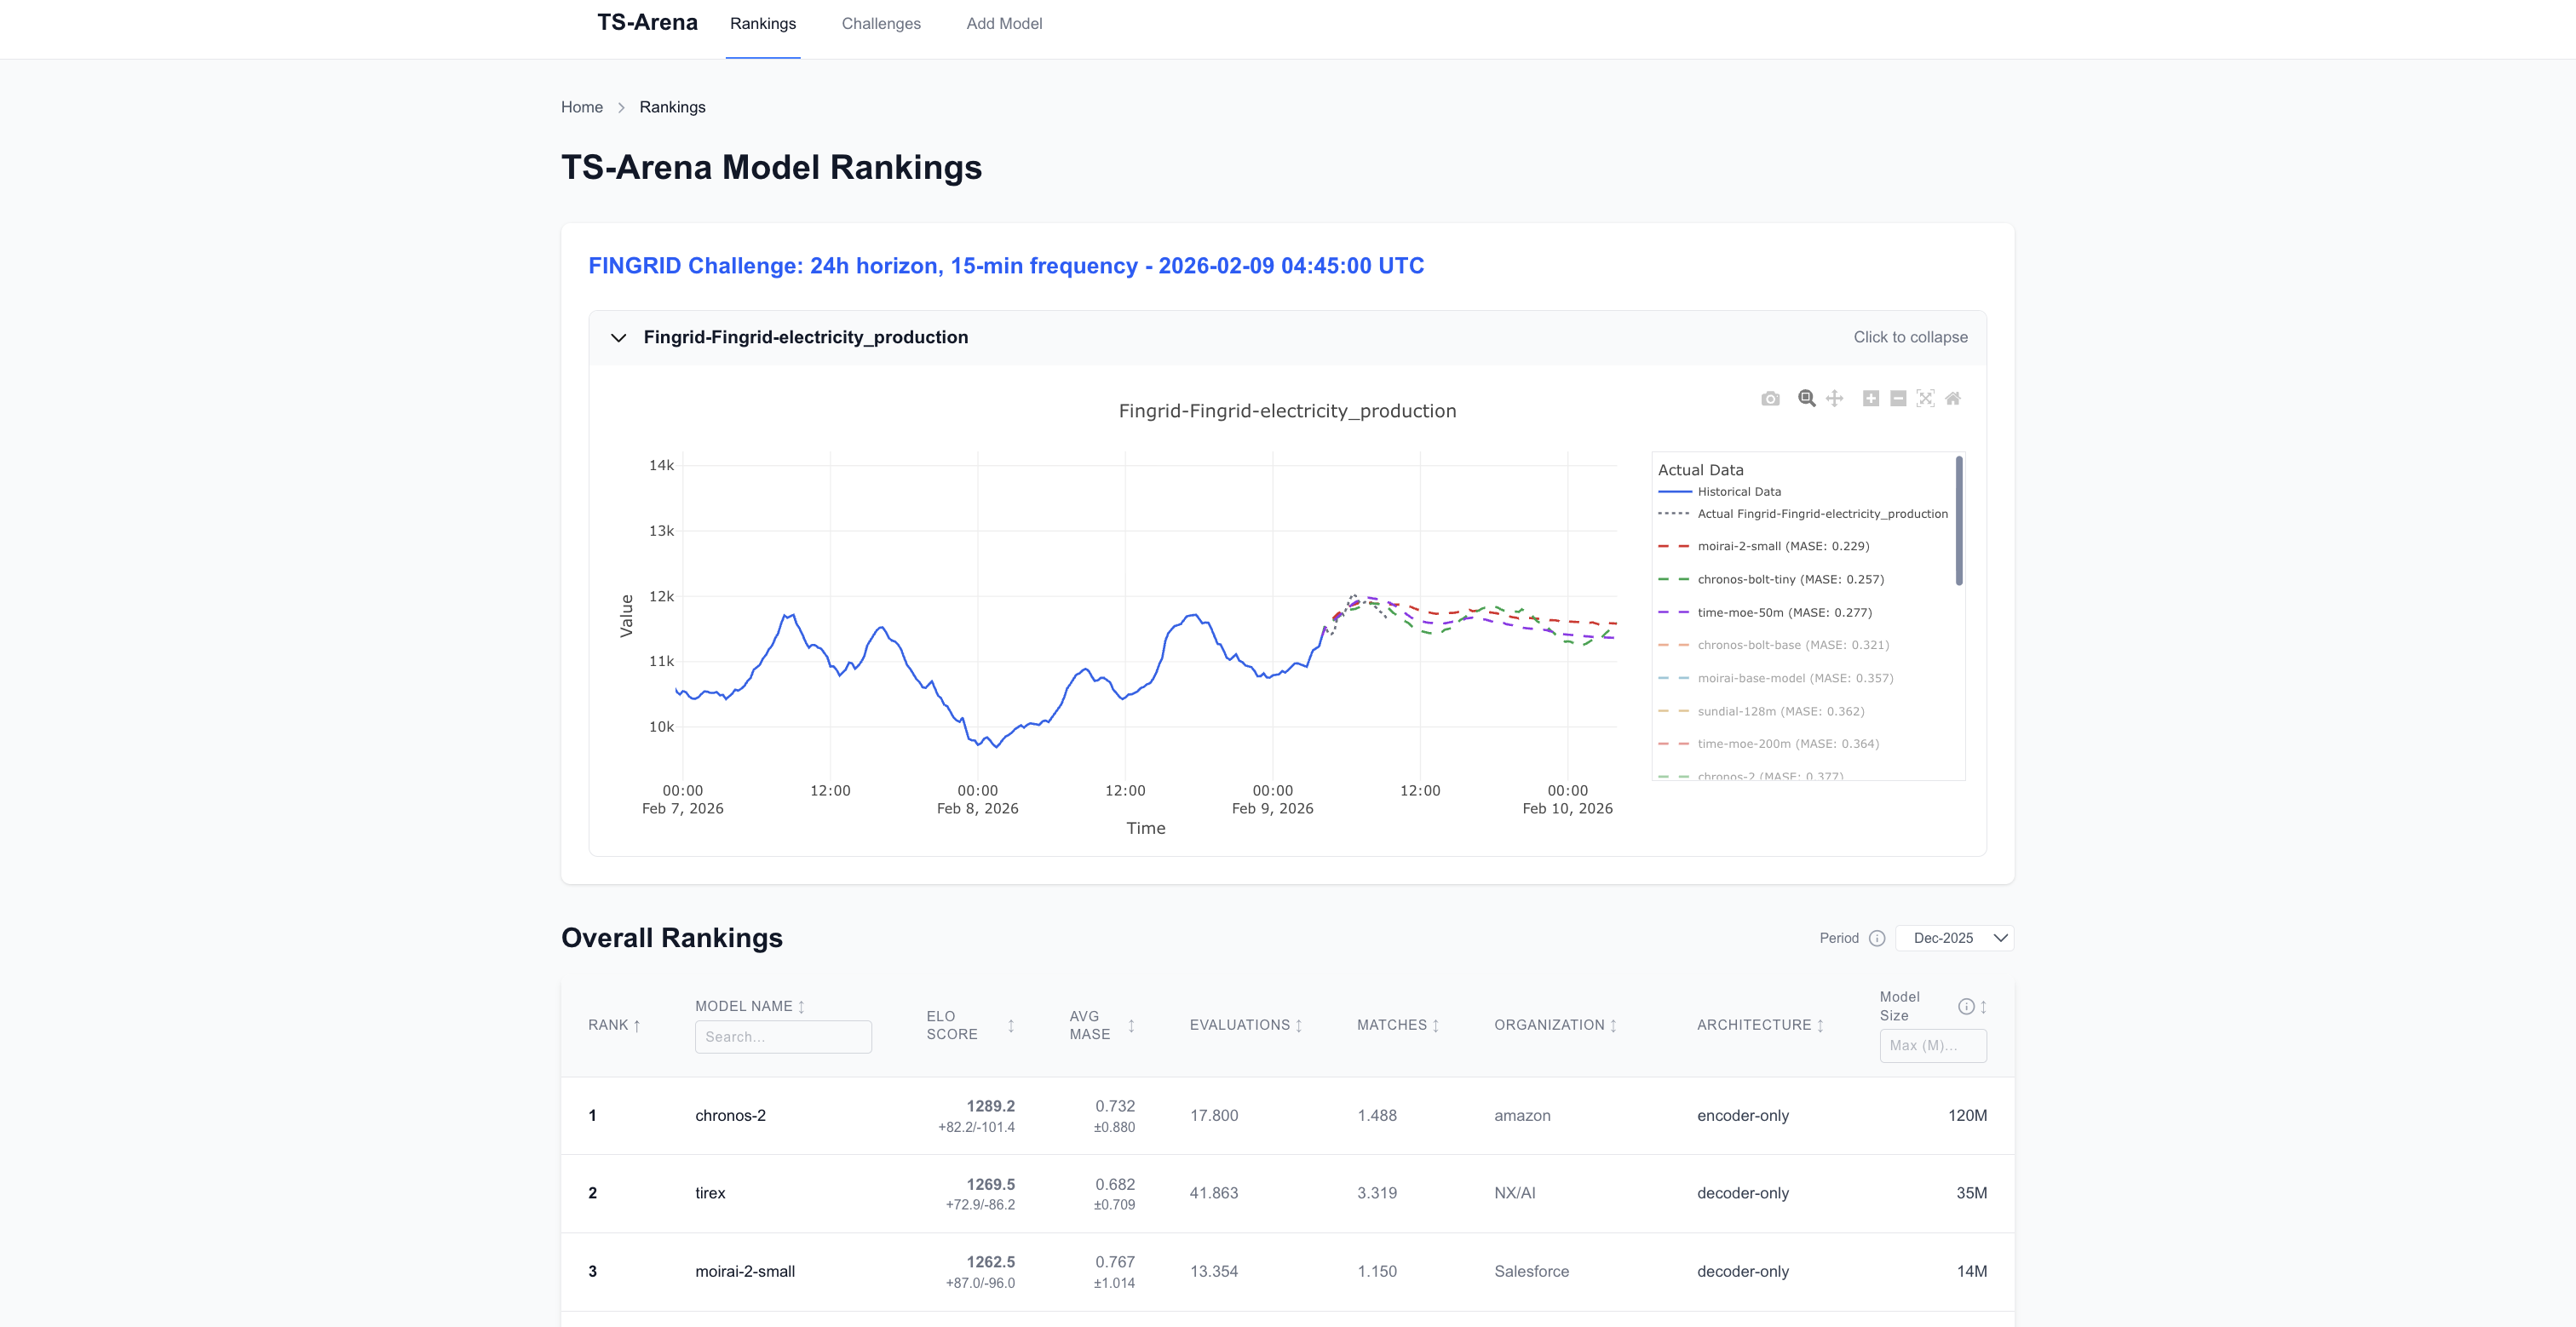Click Period info icon
Screen dimensions: 2576x1327
[1877, 938]
